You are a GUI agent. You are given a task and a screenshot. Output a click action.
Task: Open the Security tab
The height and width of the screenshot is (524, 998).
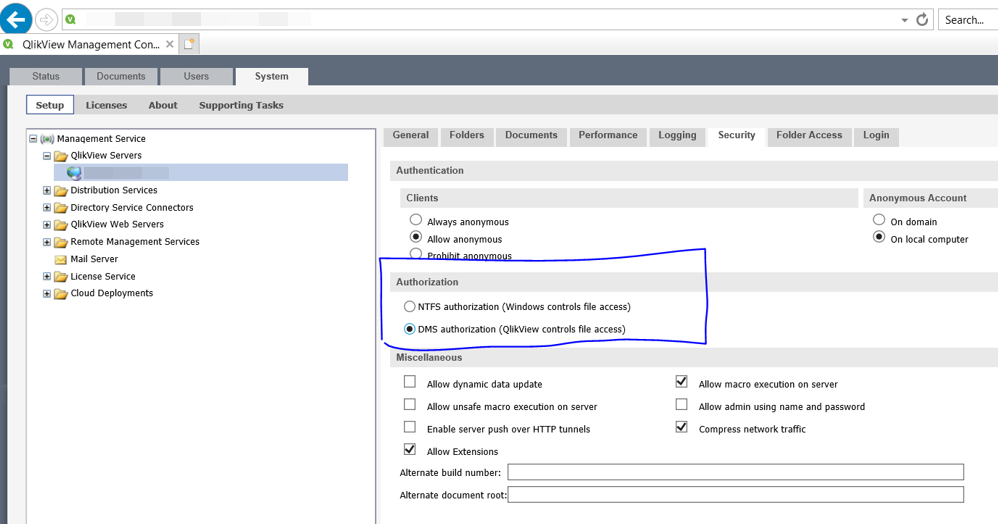pos(736,135)
